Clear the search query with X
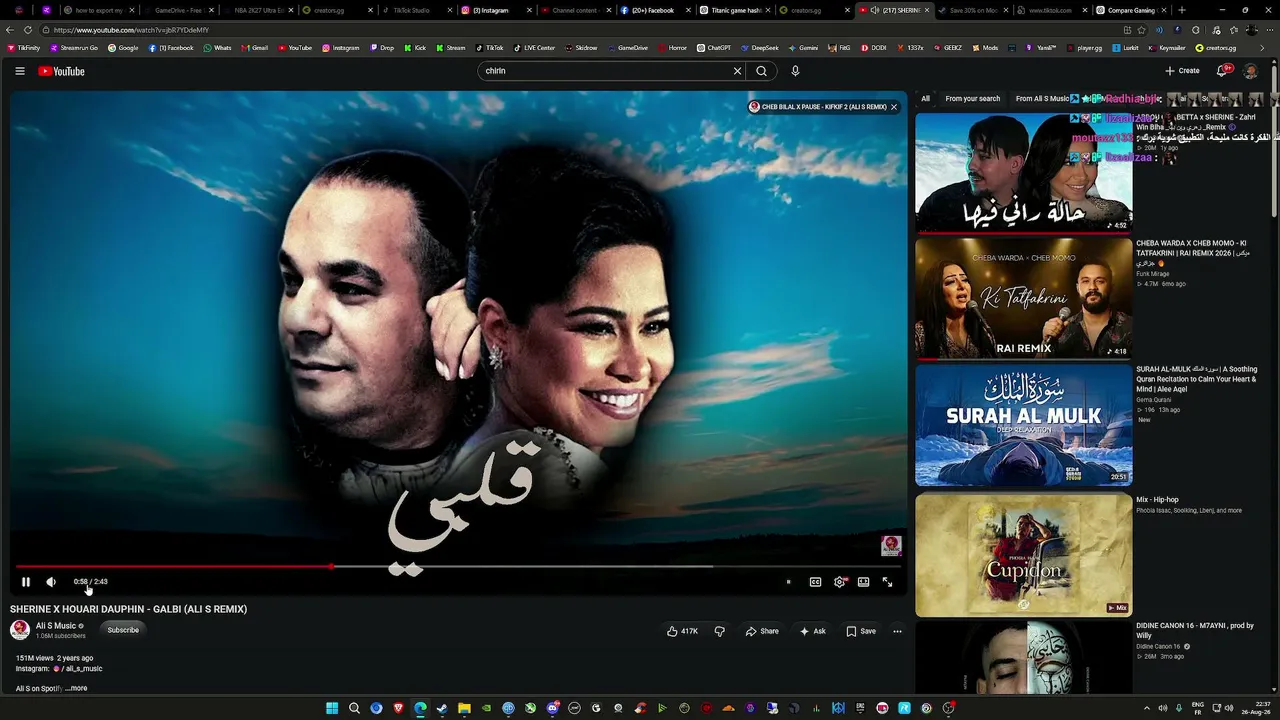Image resolution: width=1280 pixels, height=720 pixels. coord(738,71)
